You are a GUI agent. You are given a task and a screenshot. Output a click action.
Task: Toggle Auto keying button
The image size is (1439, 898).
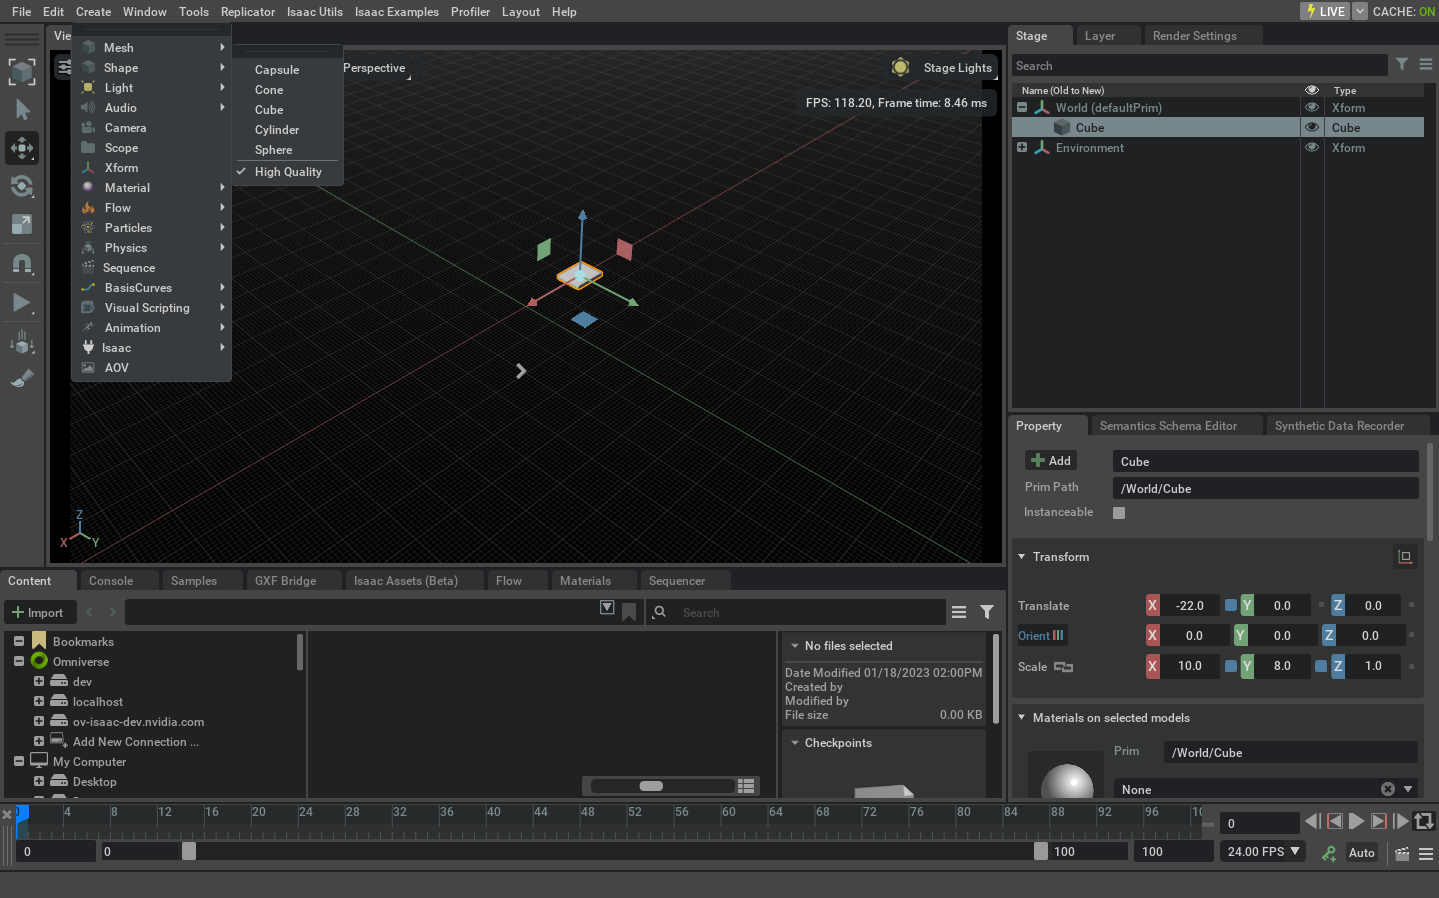click(x=1362, y=853)
